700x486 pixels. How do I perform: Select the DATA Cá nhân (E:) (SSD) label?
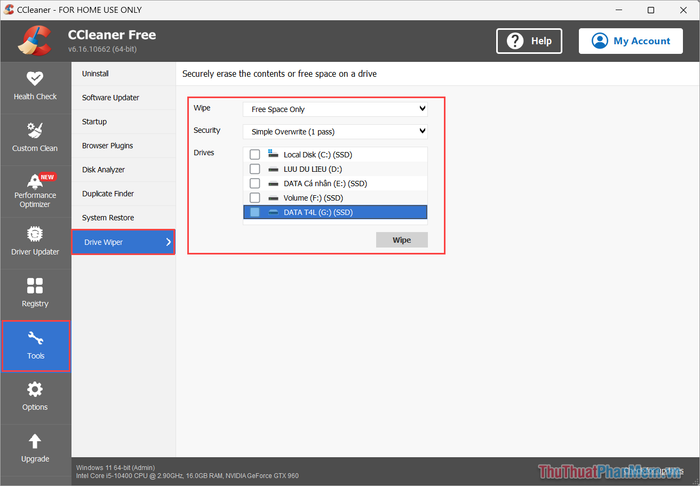[x=325, y=183]
